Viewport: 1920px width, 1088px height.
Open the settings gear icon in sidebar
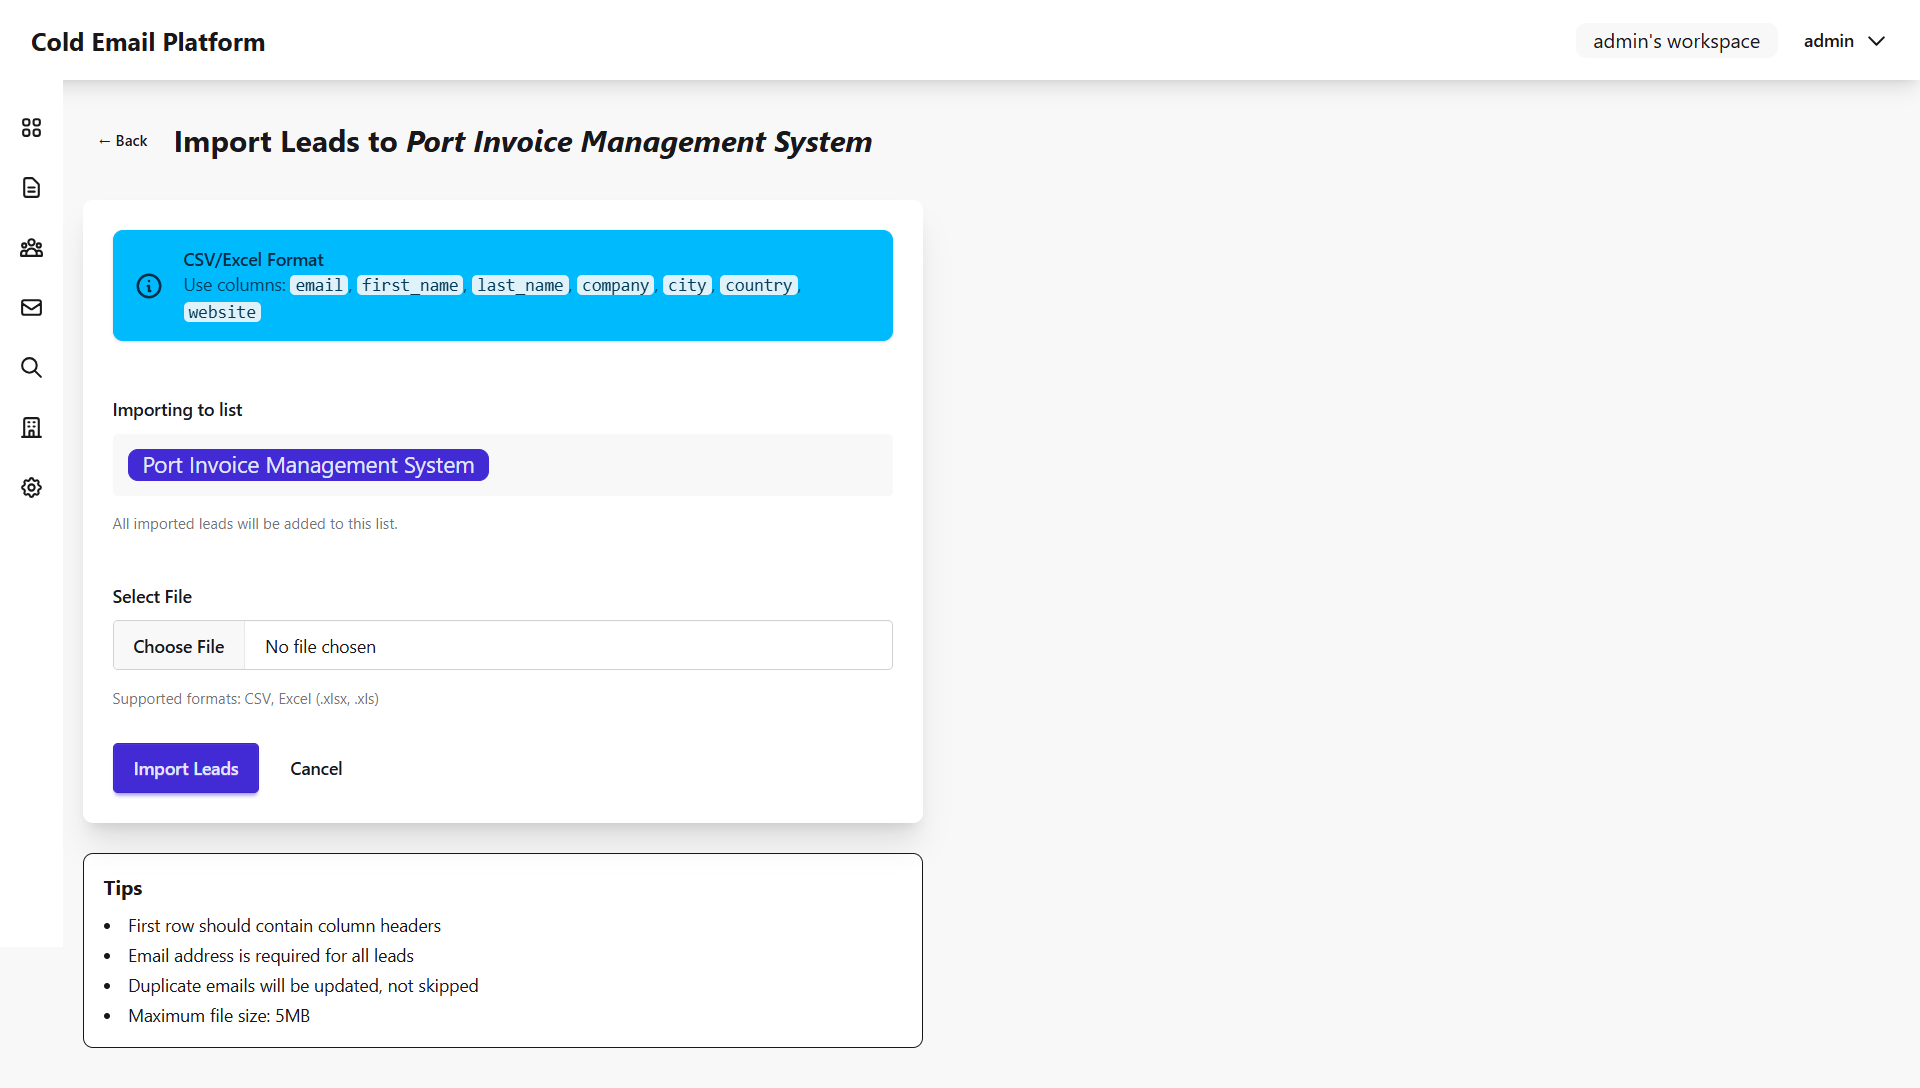click(x=31, y=488)
